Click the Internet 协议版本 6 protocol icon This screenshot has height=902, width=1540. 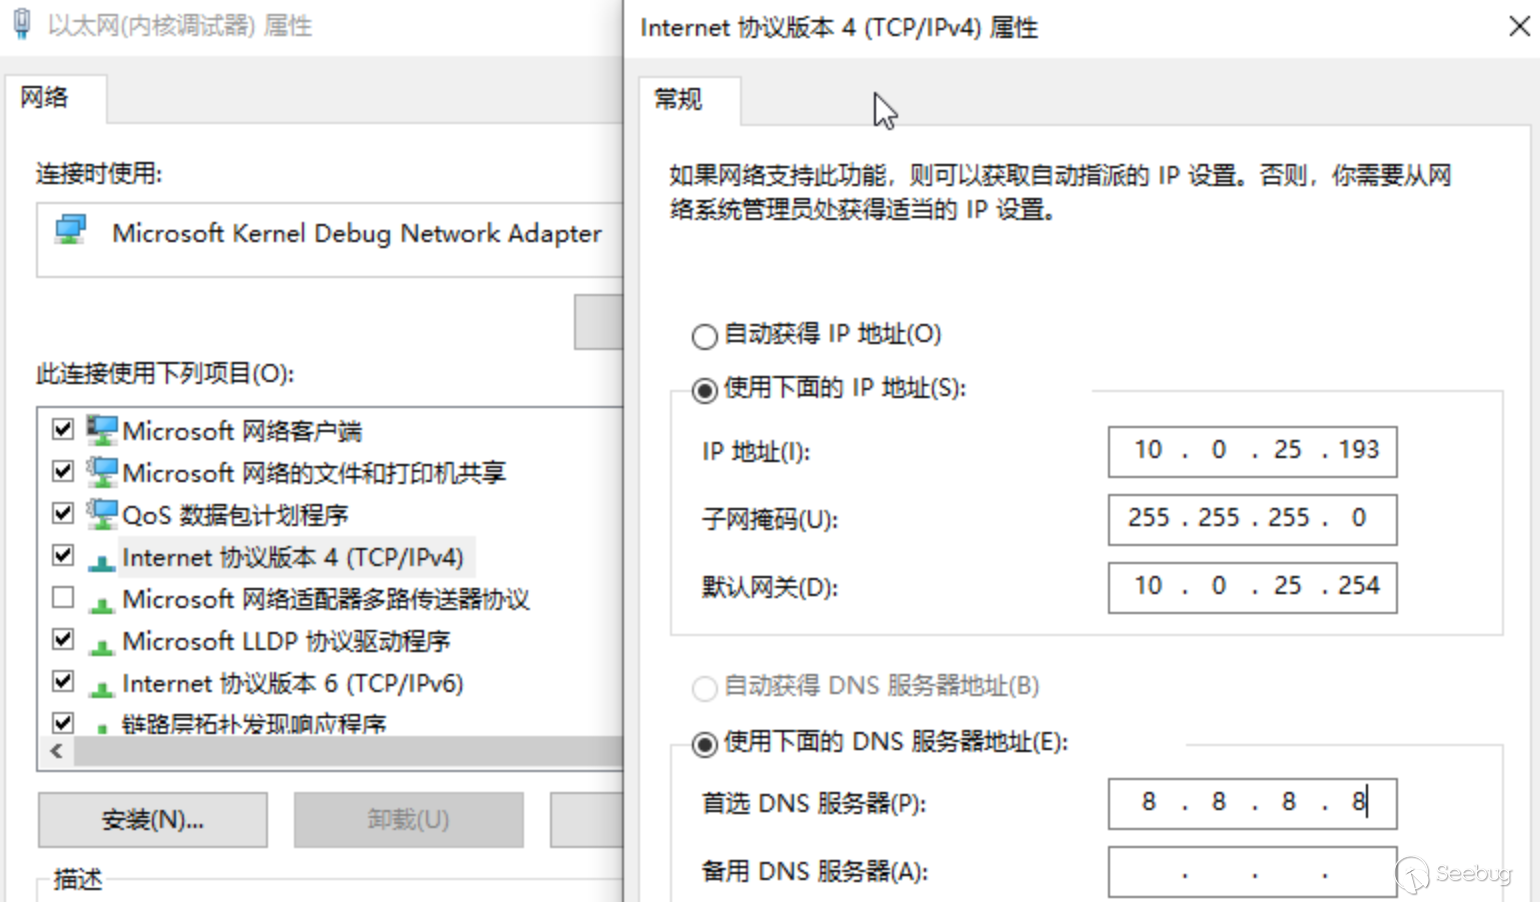[x=101, y=686]
